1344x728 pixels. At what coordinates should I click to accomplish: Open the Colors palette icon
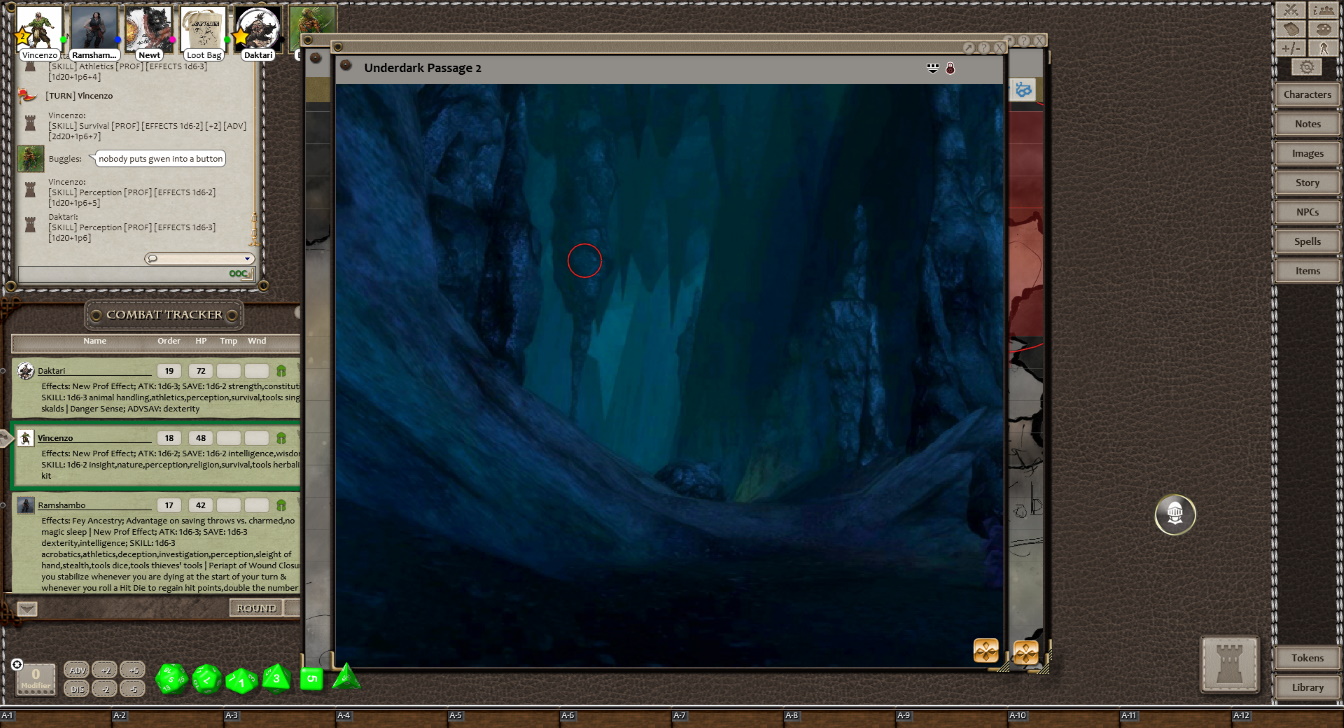click(1324, 29)
